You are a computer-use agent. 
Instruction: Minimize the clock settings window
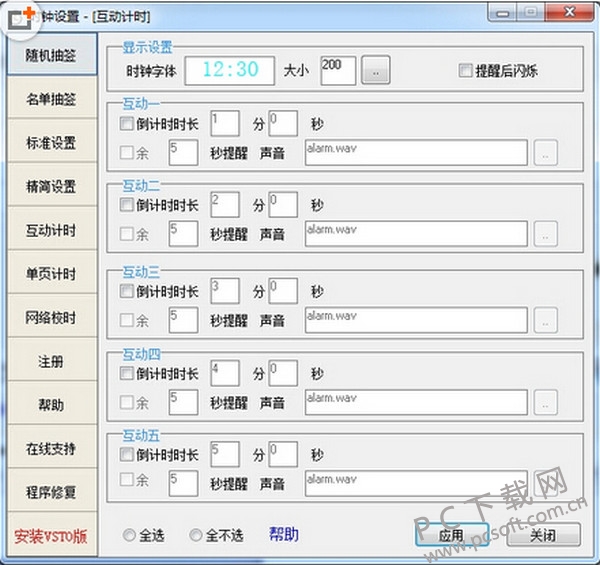503,13
